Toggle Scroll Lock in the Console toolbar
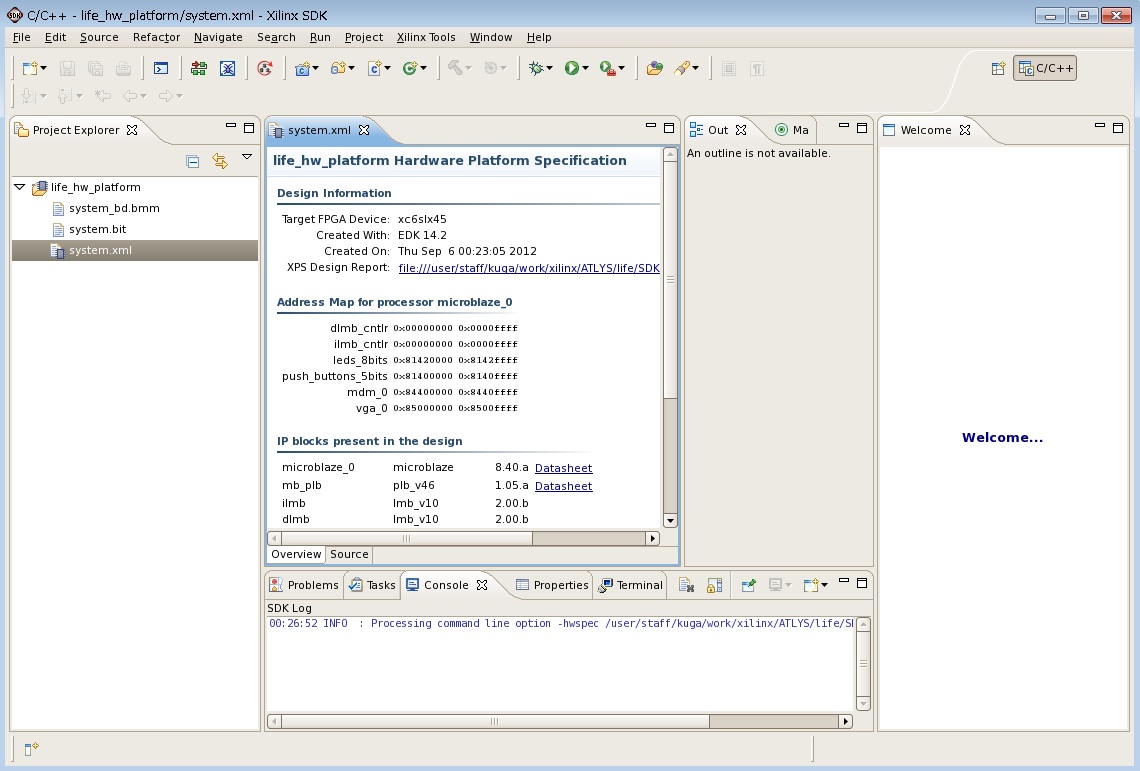This screenshot has height=771, width=1140. 715,585
